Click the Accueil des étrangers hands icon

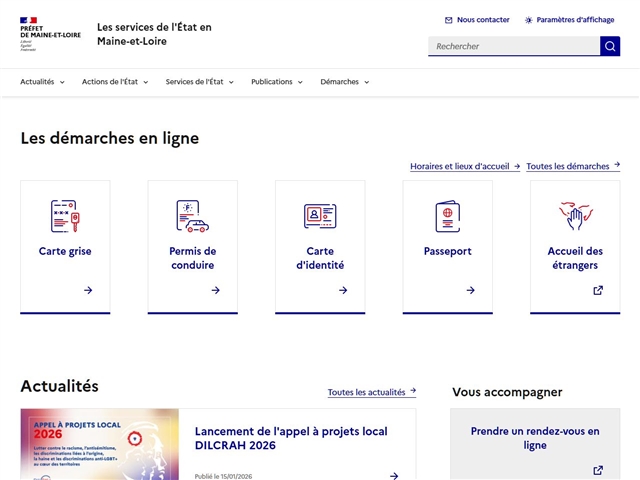point(575,216)
